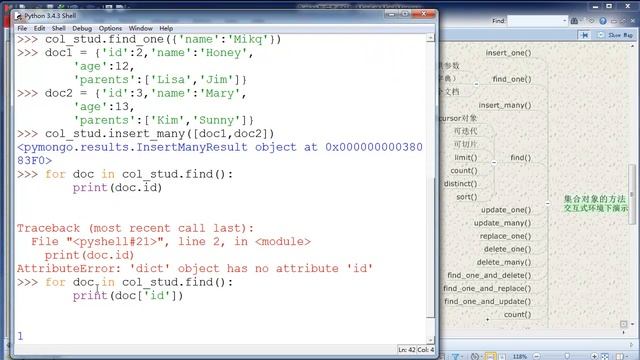640x360 pixels.
Task: Click the col_stud.insert_many([doc1,doc2]) line
Action: tap(159, 133)
